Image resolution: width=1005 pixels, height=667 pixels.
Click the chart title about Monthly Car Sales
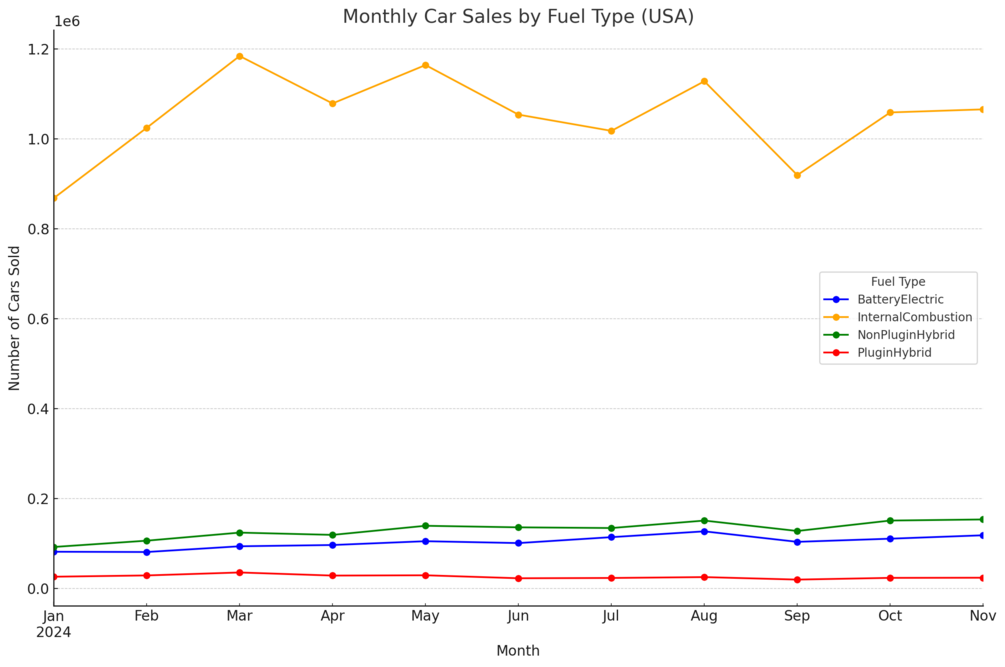[x=518, y=17]
